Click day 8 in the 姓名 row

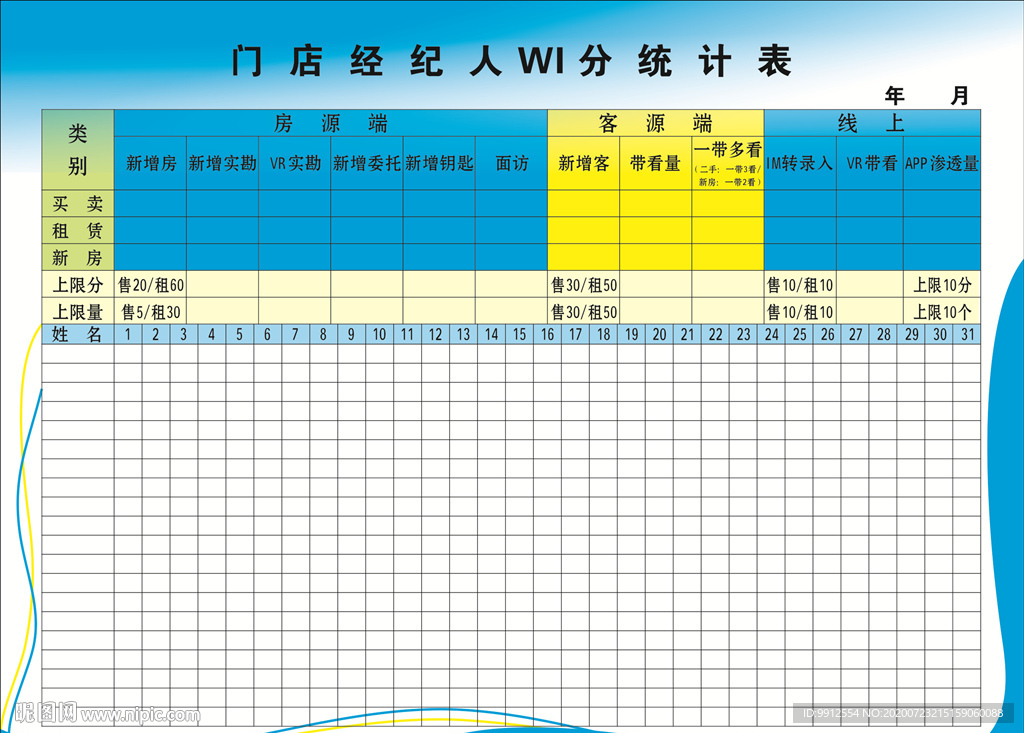pos(323,334)
